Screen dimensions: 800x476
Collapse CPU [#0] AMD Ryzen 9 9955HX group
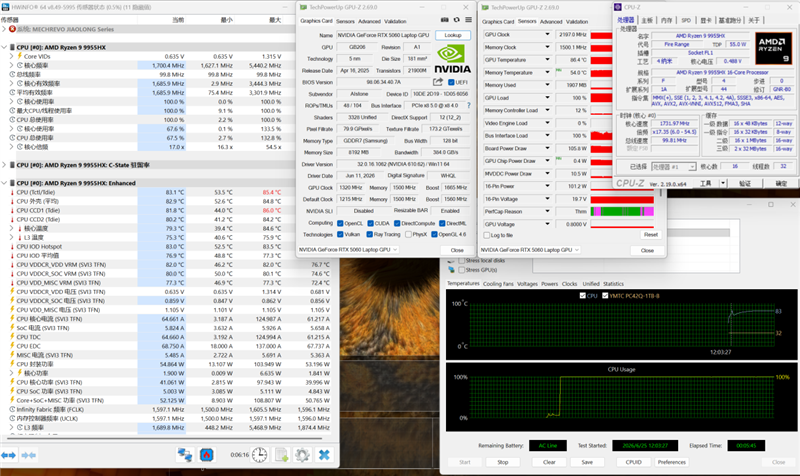point(4,47)
